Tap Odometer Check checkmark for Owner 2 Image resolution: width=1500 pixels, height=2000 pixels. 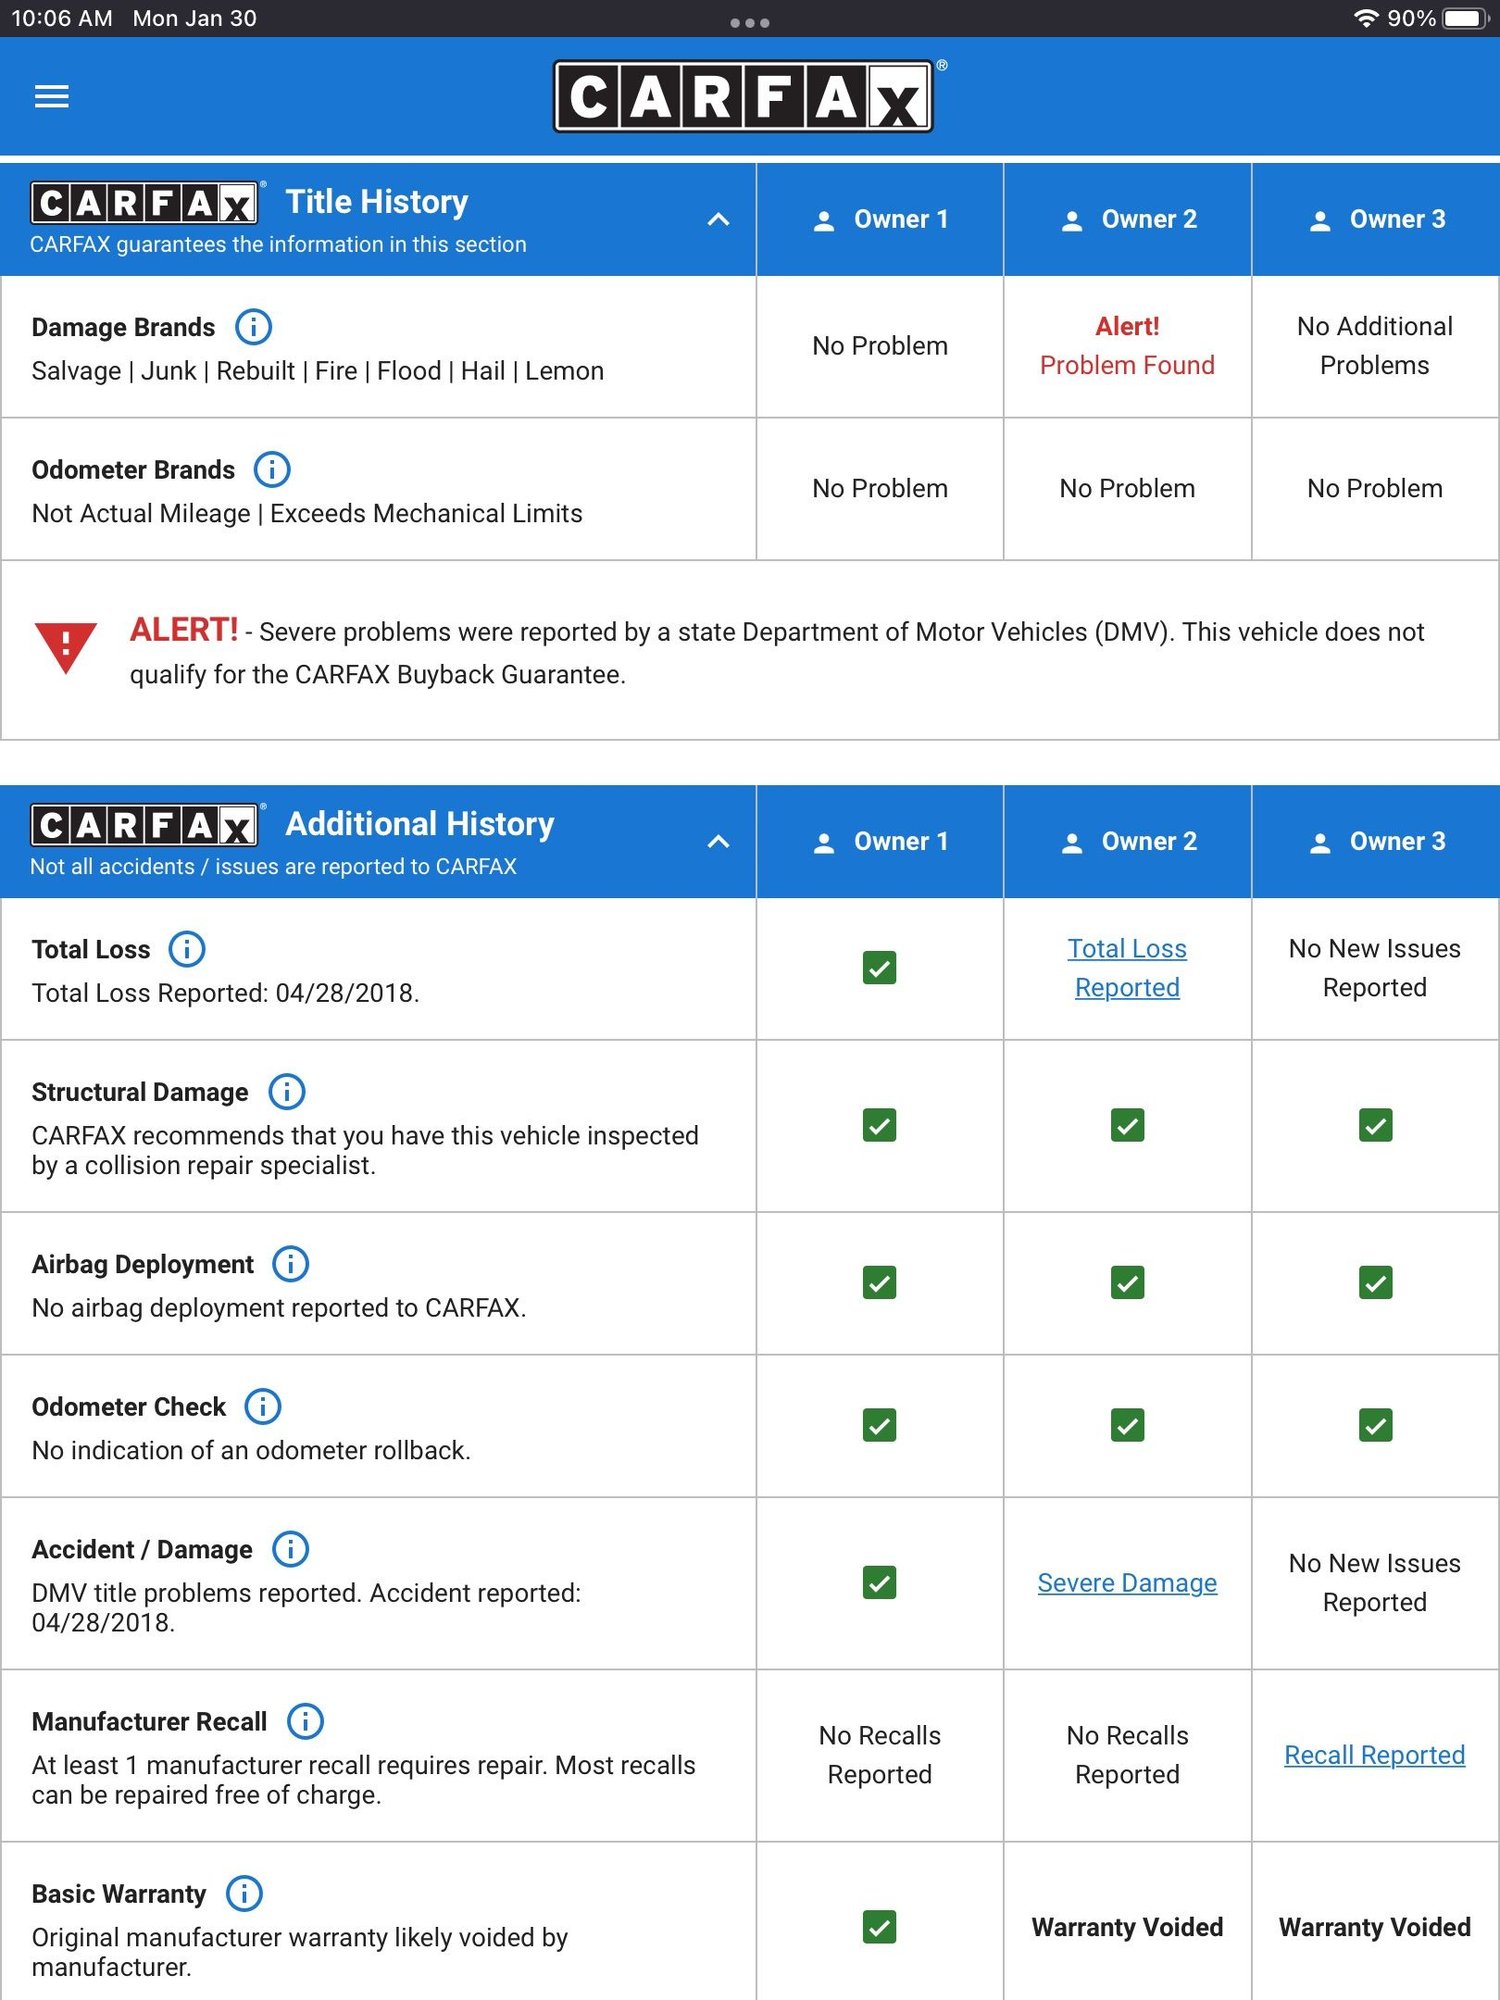point(1128,1425)
